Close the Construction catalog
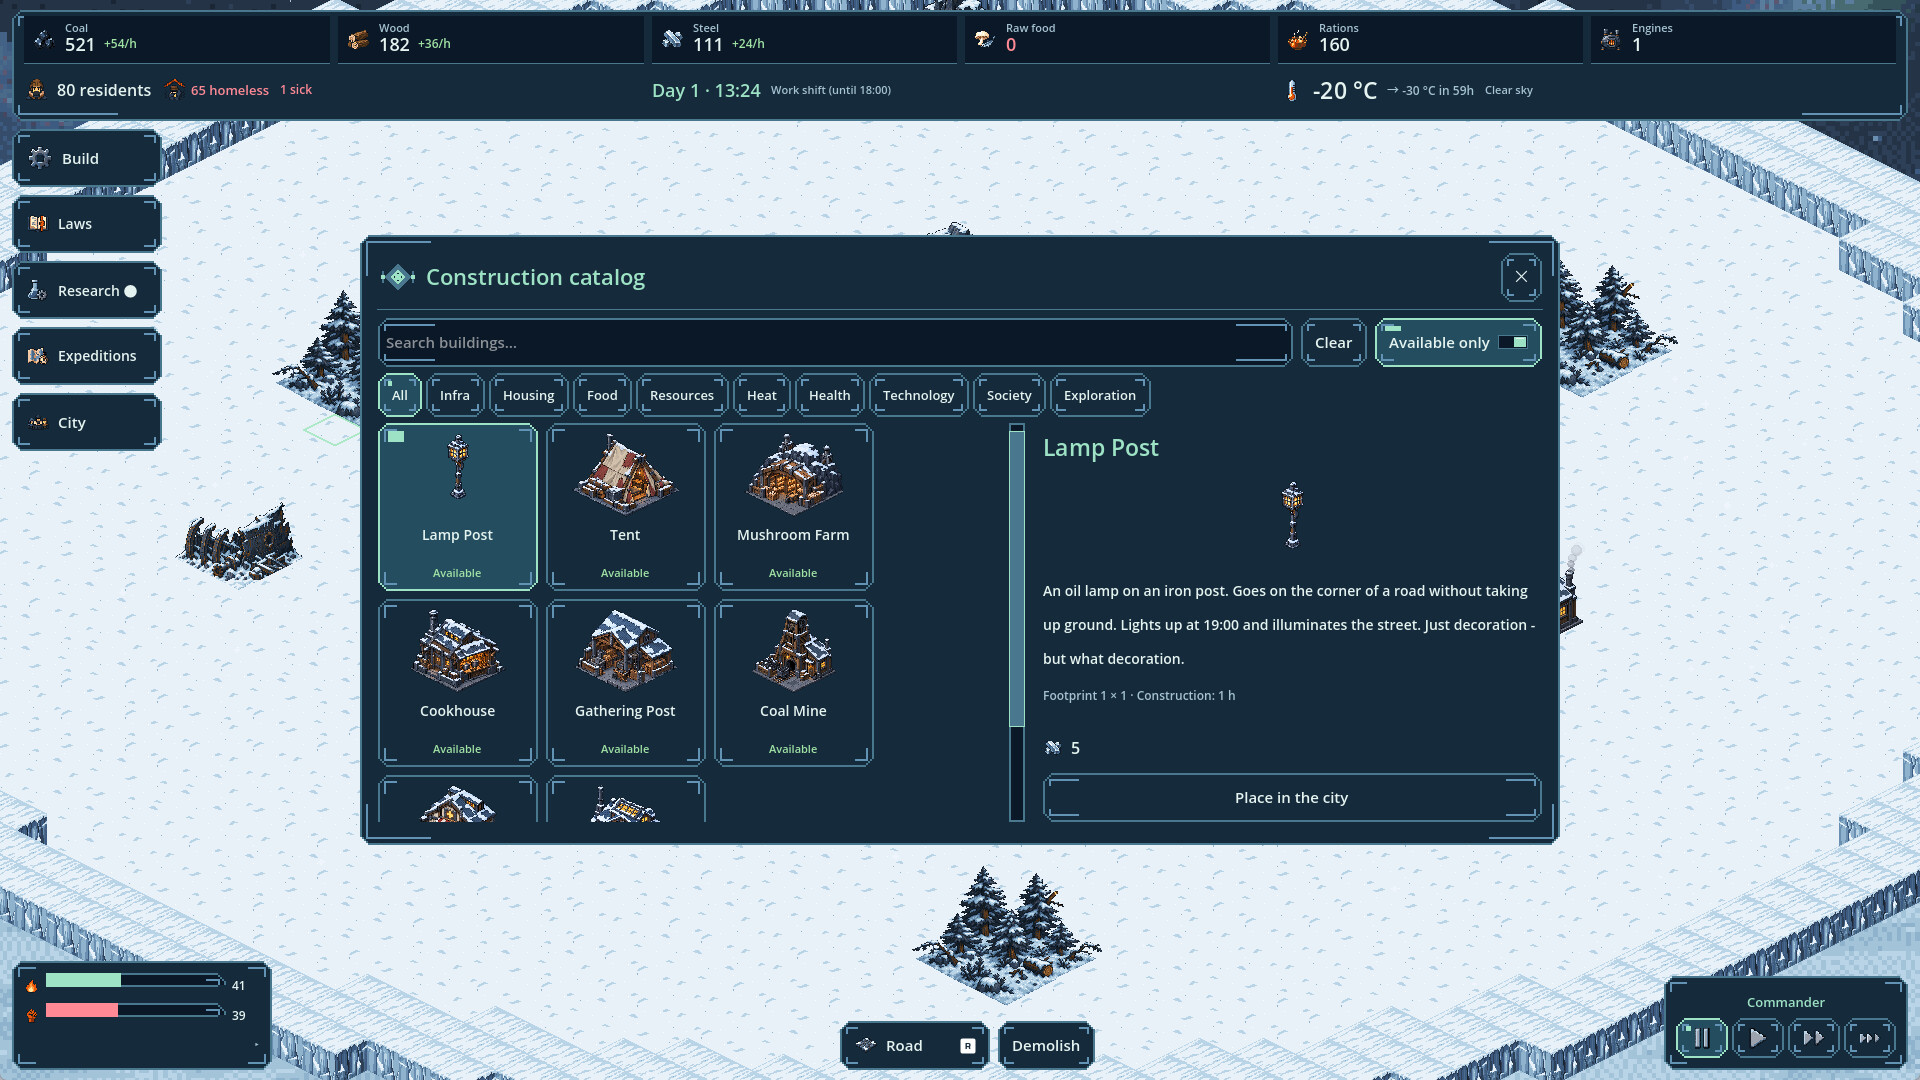This screenshot has height=1080, width=1920. [1521, 277]
